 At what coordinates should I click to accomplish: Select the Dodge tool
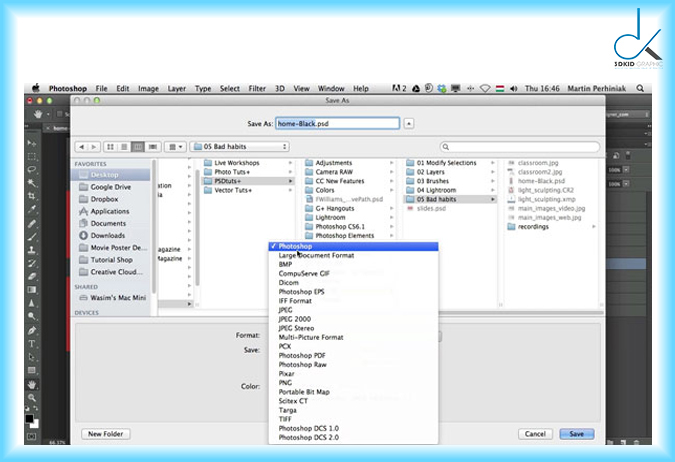[31, 316]
